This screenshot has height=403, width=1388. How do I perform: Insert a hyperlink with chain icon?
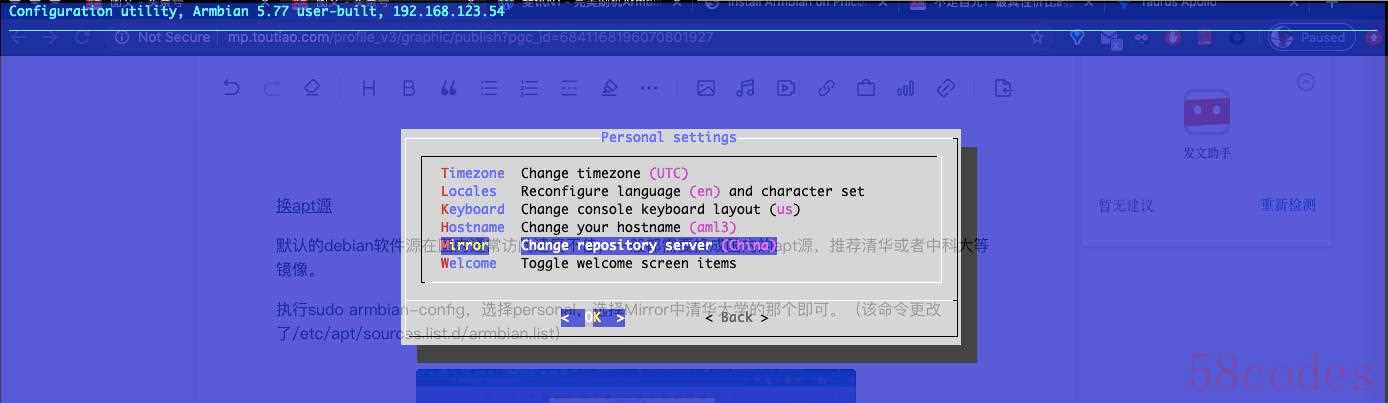point(826,88)
